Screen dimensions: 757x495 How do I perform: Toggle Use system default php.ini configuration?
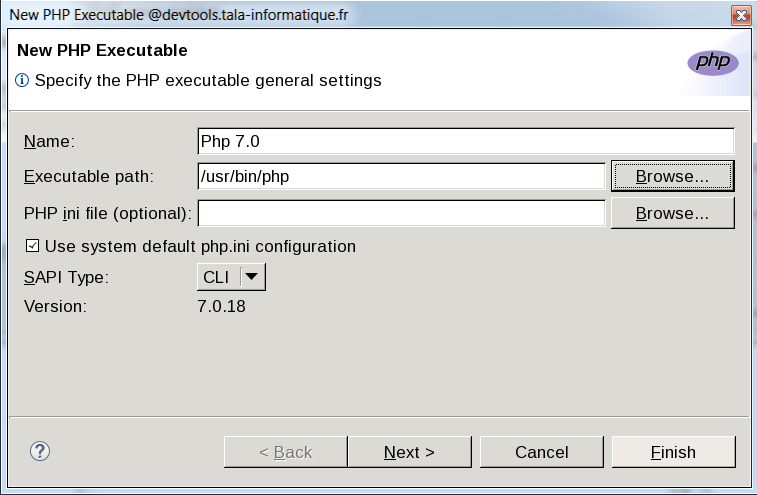pos(32,246)
